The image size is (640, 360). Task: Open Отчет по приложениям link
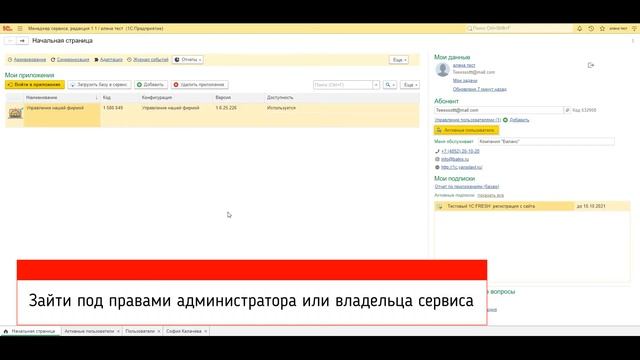coord(467,187)
